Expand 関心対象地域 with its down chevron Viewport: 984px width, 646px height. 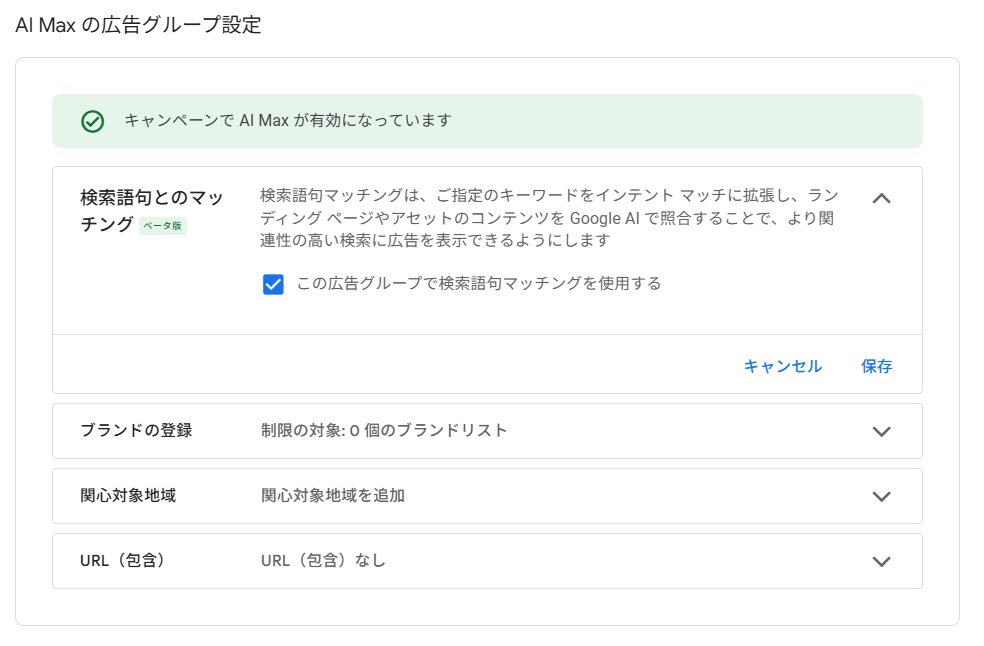point(881,497)
